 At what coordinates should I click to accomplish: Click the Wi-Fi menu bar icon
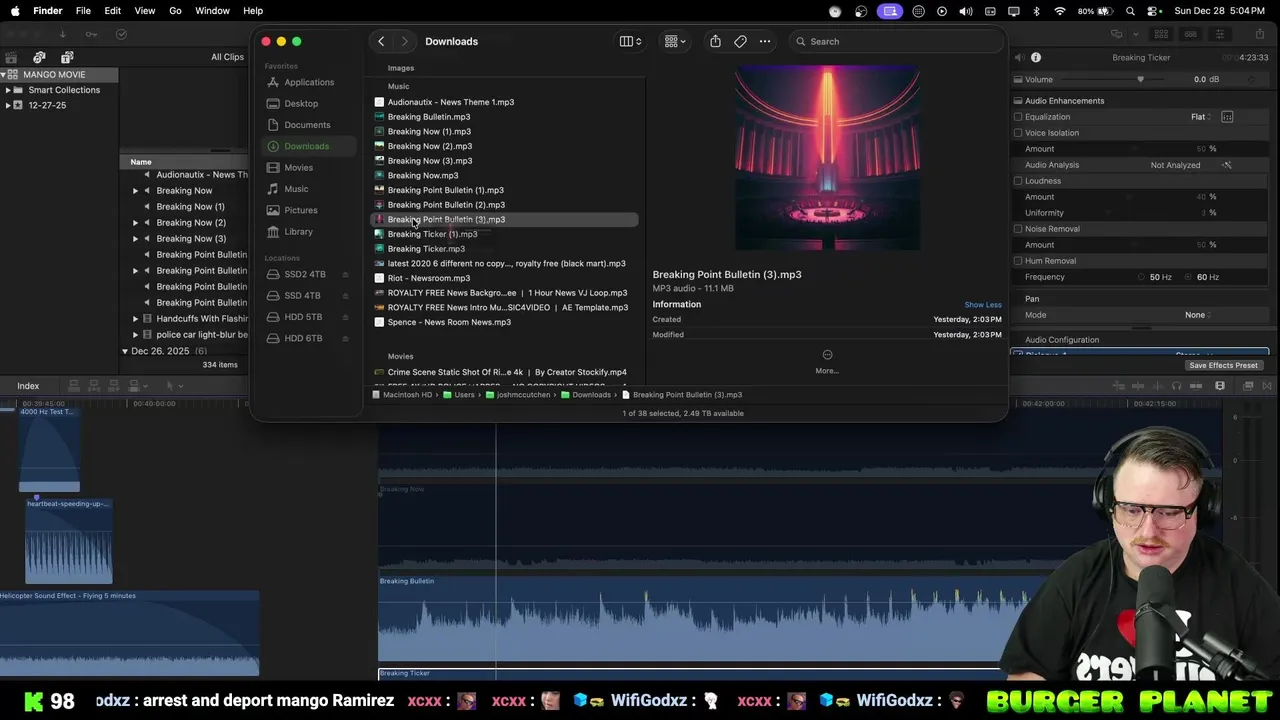(x=1060, y=11)
